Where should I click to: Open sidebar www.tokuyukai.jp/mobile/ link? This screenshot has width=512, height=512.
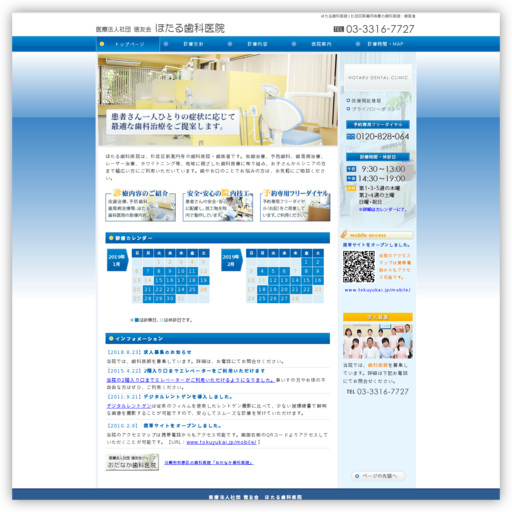coord(377,290)
